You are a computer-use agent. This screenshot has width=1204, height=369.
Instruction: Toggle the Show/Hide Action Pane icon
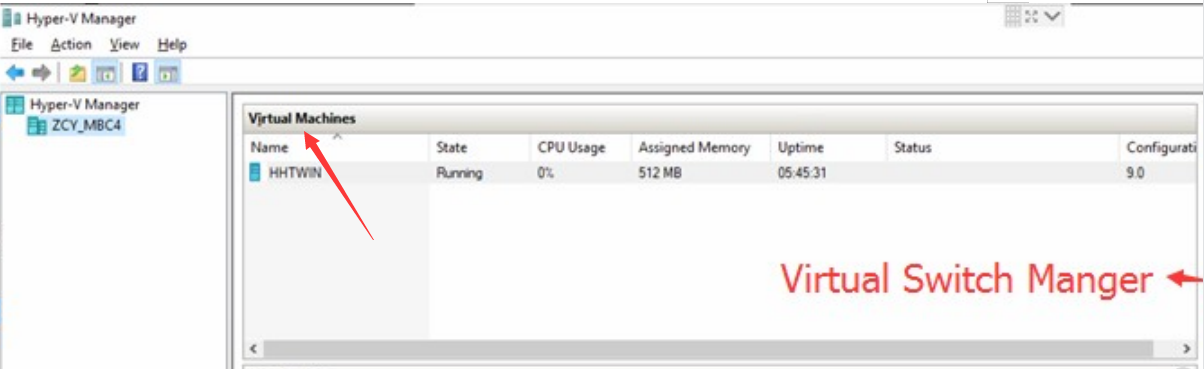[x=168, y=73]
